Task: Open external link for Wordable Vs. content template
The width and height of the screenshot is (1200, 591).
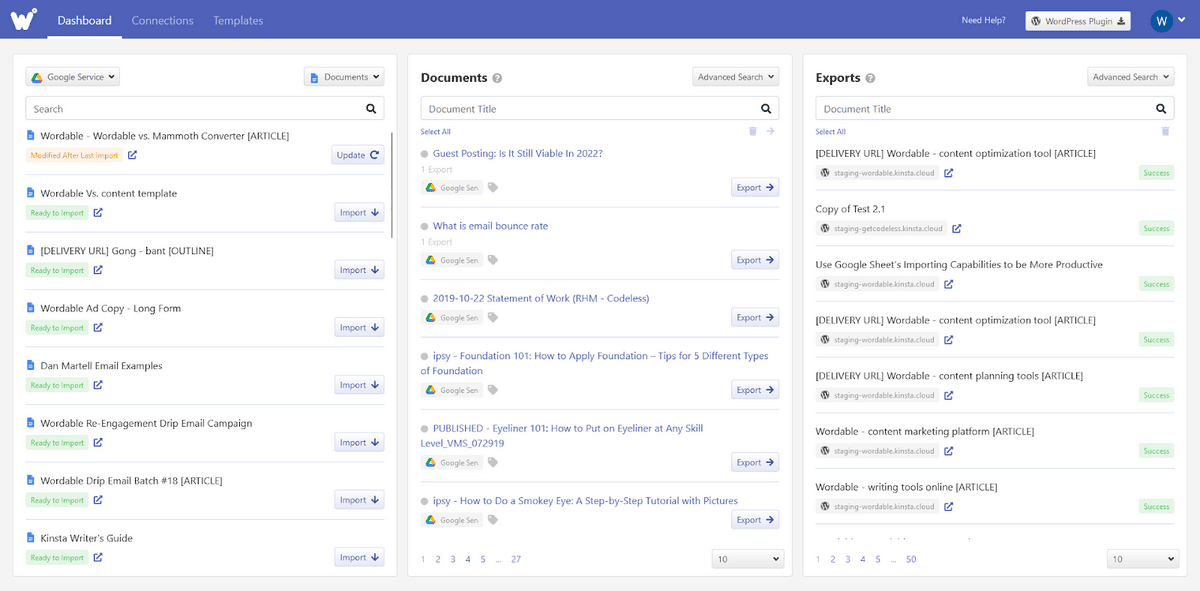Action: pyautogui.click(x=98, y=213)
